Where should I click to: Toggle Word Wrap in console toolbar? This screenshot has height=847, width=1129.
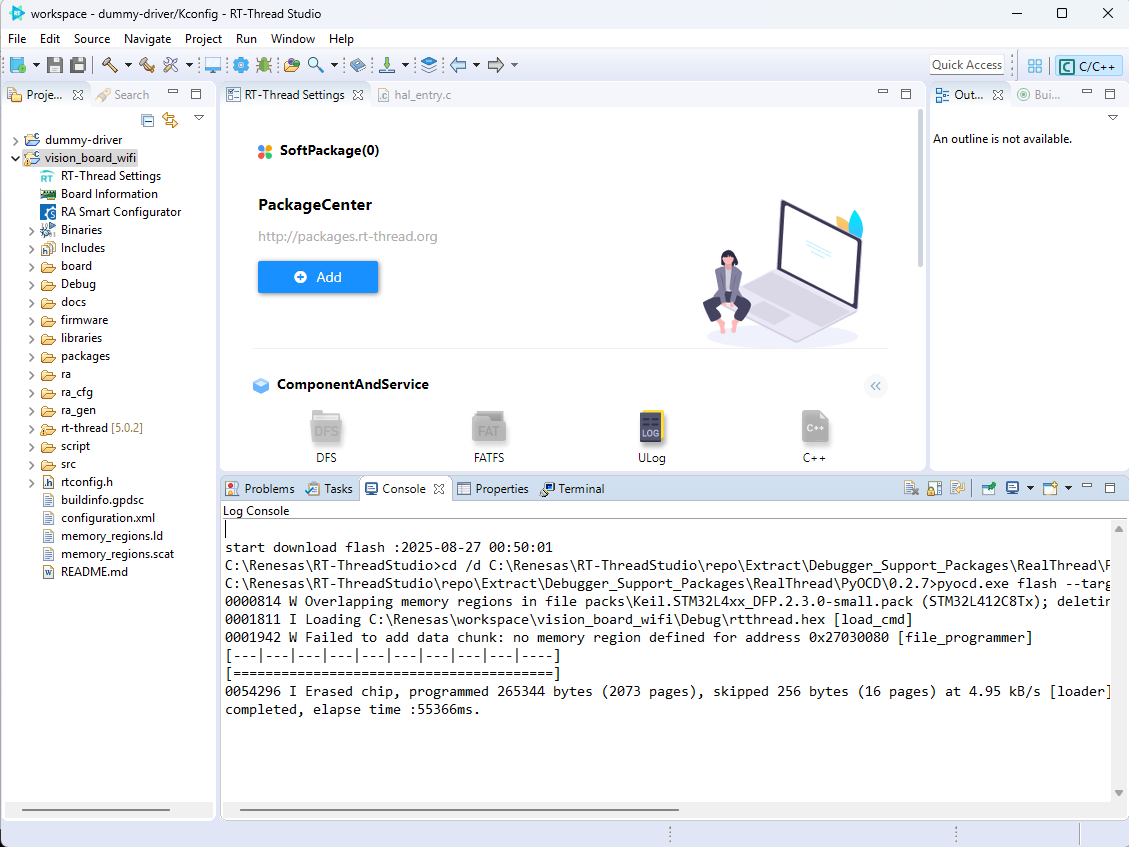click(x=957, y=489)
